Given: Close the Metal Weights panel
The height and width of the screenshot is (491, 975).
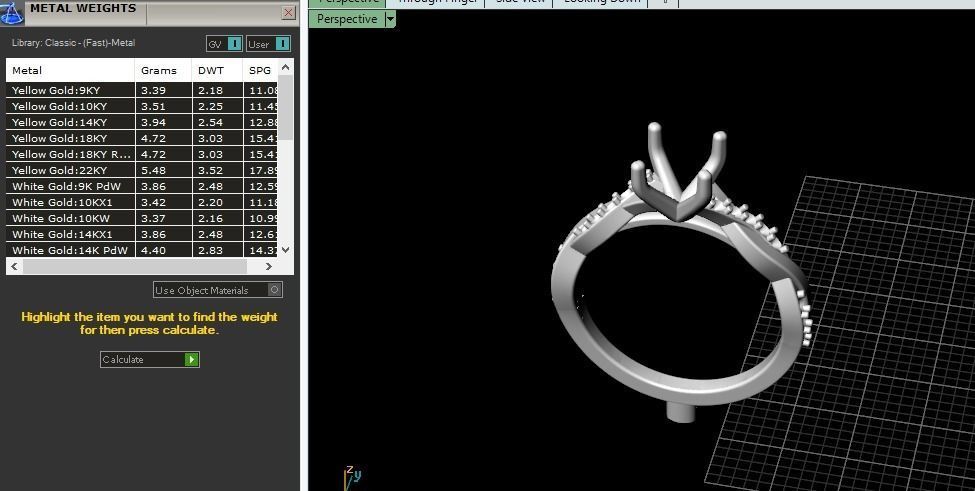Looking at the screenshot, I should [x=289, y=12].
